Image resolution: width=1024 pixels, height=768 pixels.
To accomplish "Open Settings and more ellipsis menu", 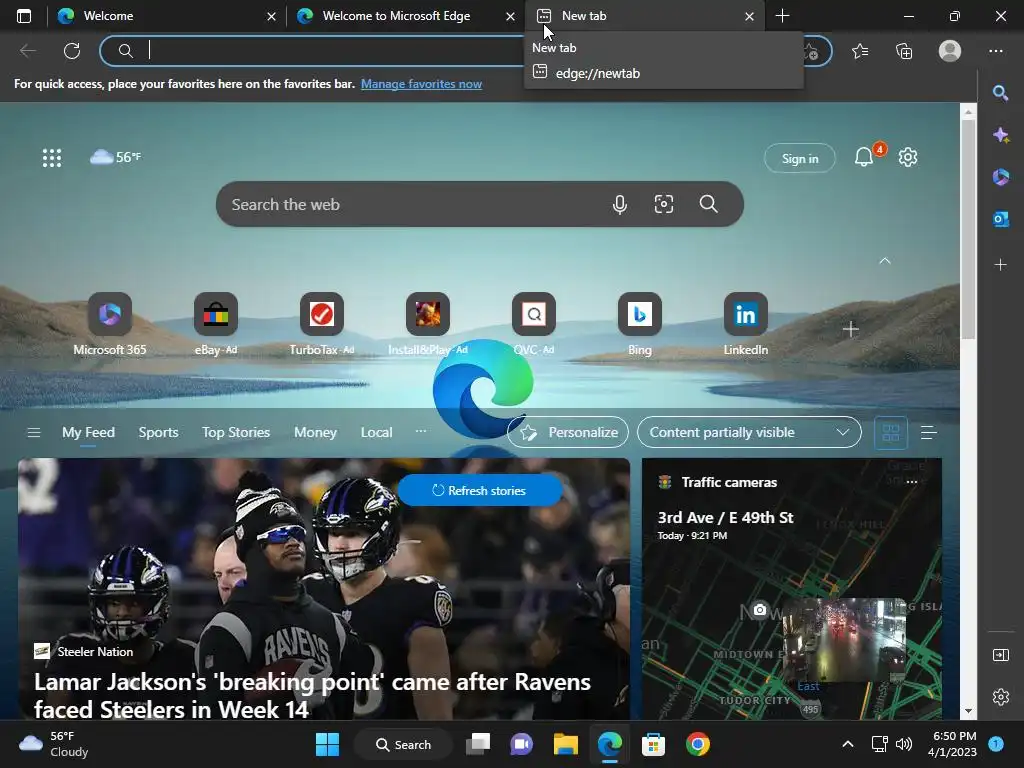I will pos(995,51).
